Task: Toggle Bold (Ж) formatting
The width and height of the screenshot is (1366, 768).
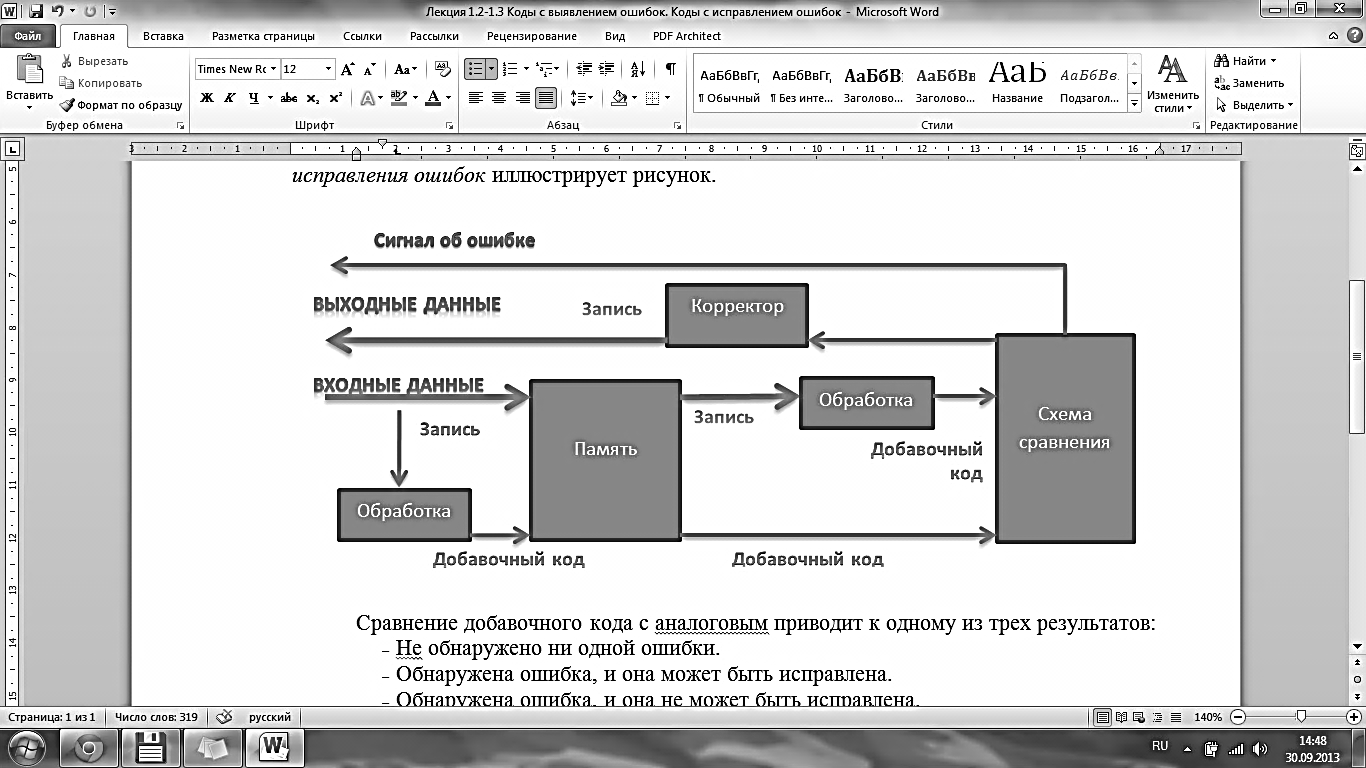Action: click(x=207, y=98)
